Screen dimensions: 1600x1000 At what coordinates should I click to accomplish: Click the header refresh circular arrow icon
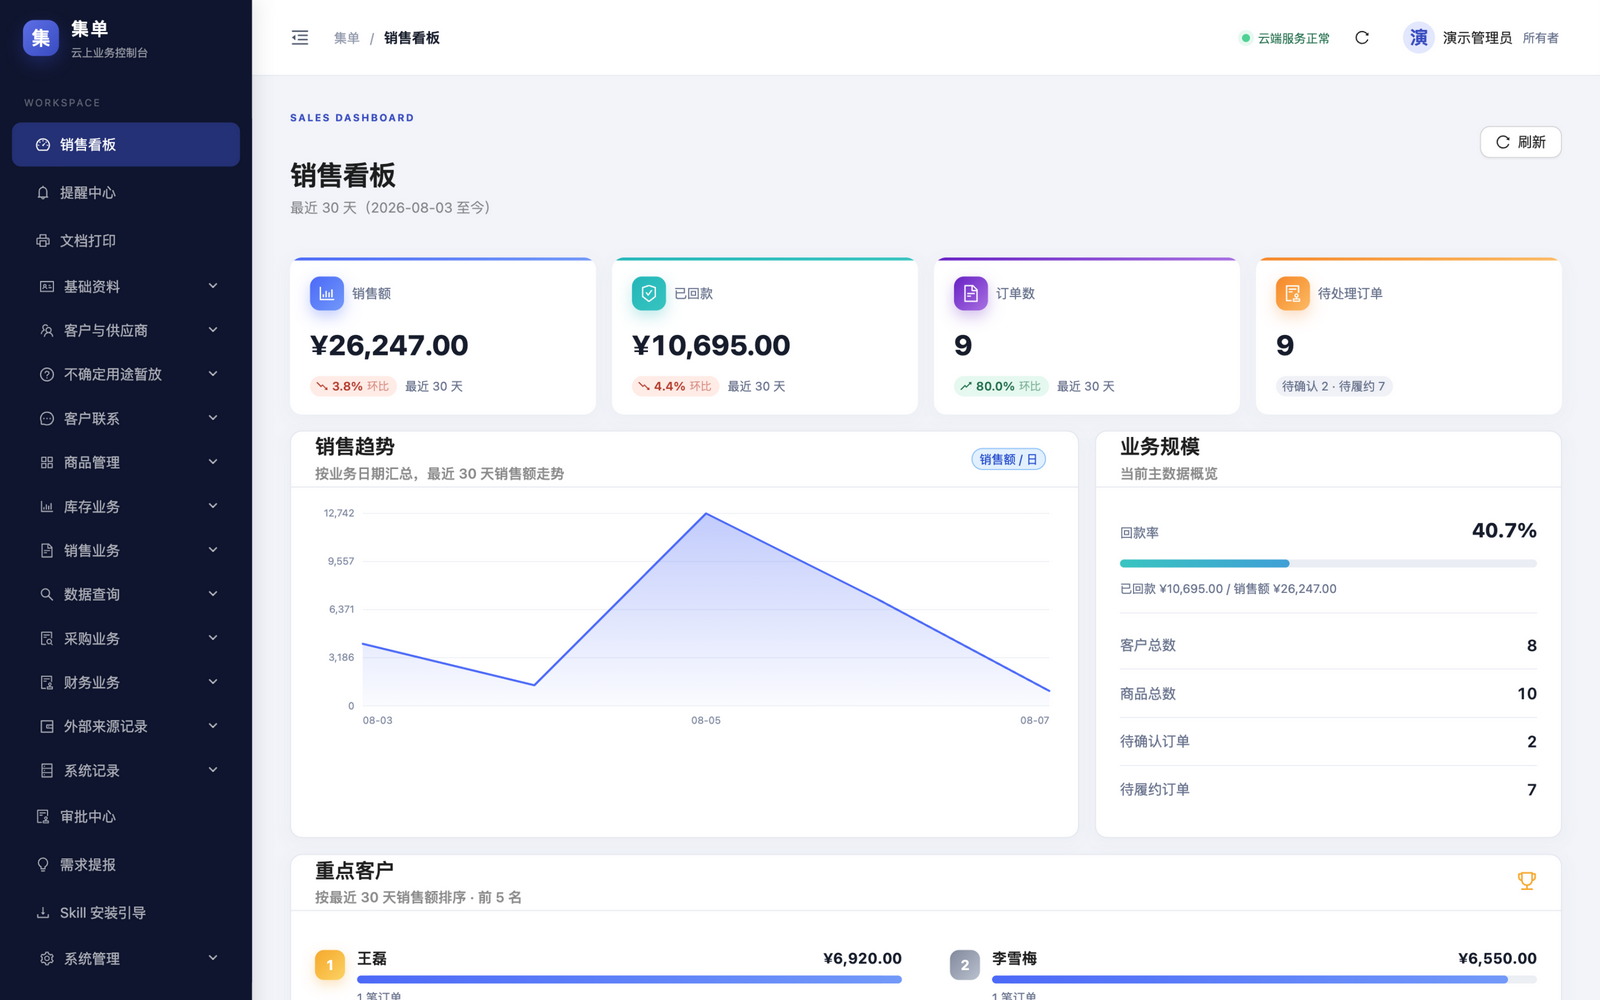(1362, 38)
